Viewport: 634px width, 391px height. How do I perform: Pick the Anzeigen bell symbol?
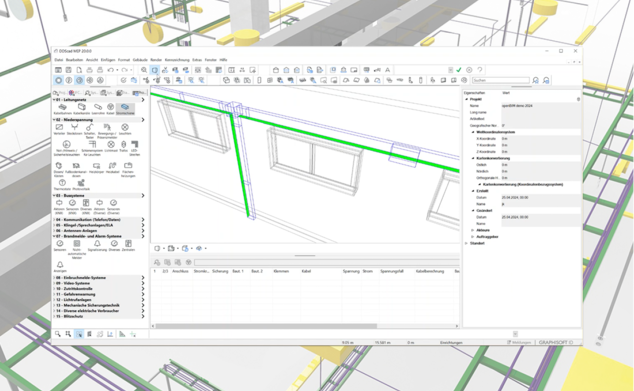60,264
